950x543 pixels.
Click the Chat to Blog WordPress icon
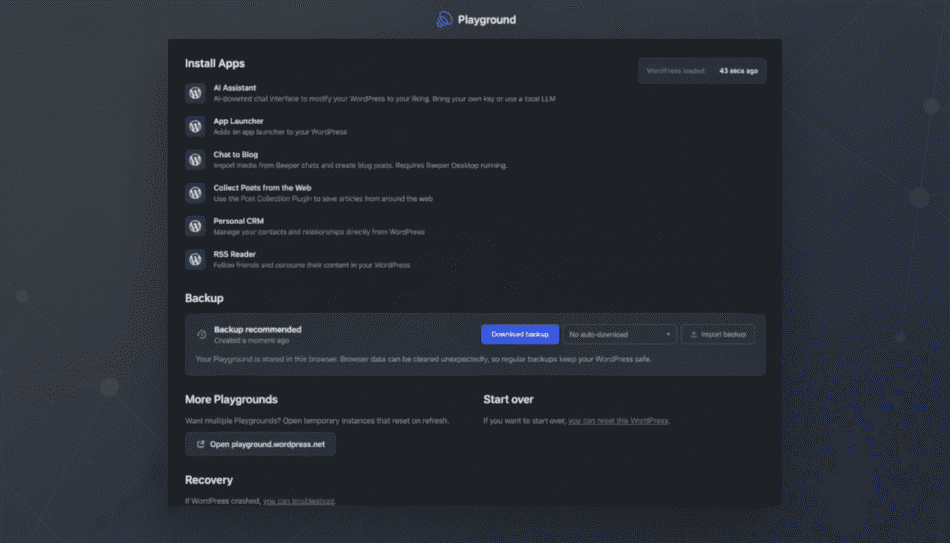coord(195,159)
